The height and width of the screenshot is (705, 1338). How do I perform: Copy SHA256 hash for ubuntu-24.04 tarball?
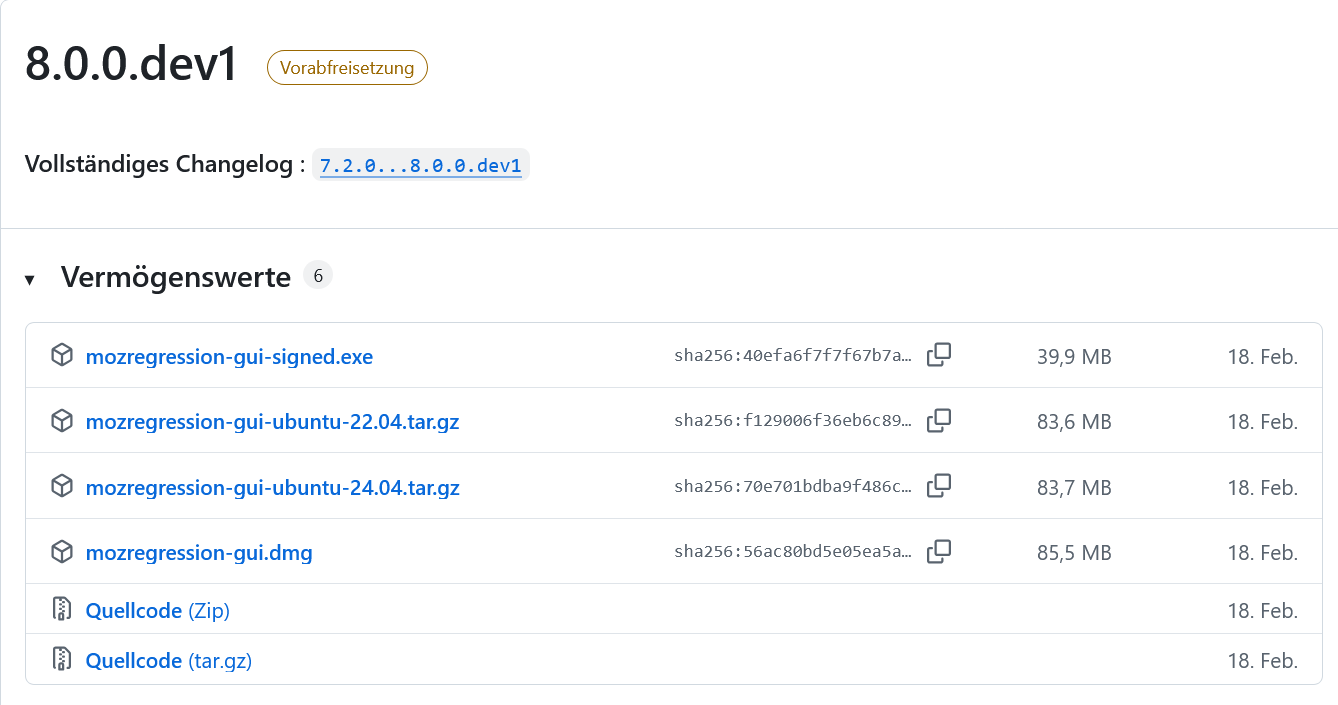coord(938,486)
